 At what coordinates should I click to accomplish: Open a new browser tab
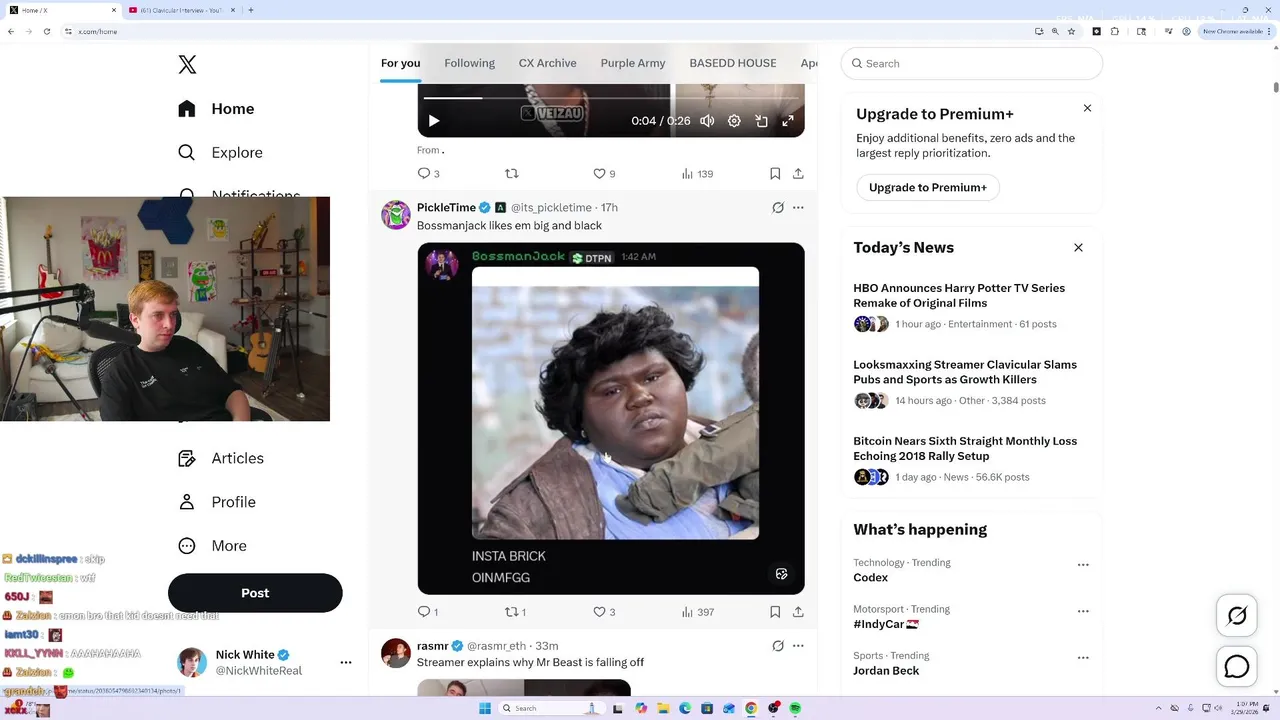pyautogui.click(x=250, y=10)
